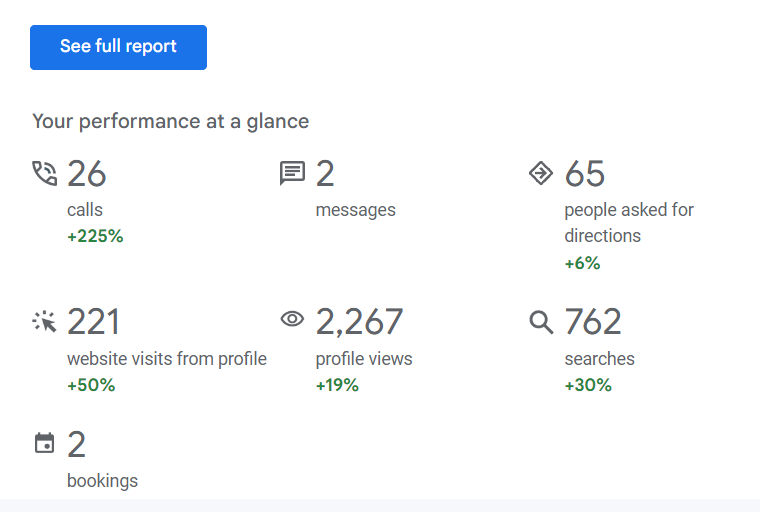760x512 pixels.
Task: Click the calls +225% change
Action: click(x=95, y=236)
